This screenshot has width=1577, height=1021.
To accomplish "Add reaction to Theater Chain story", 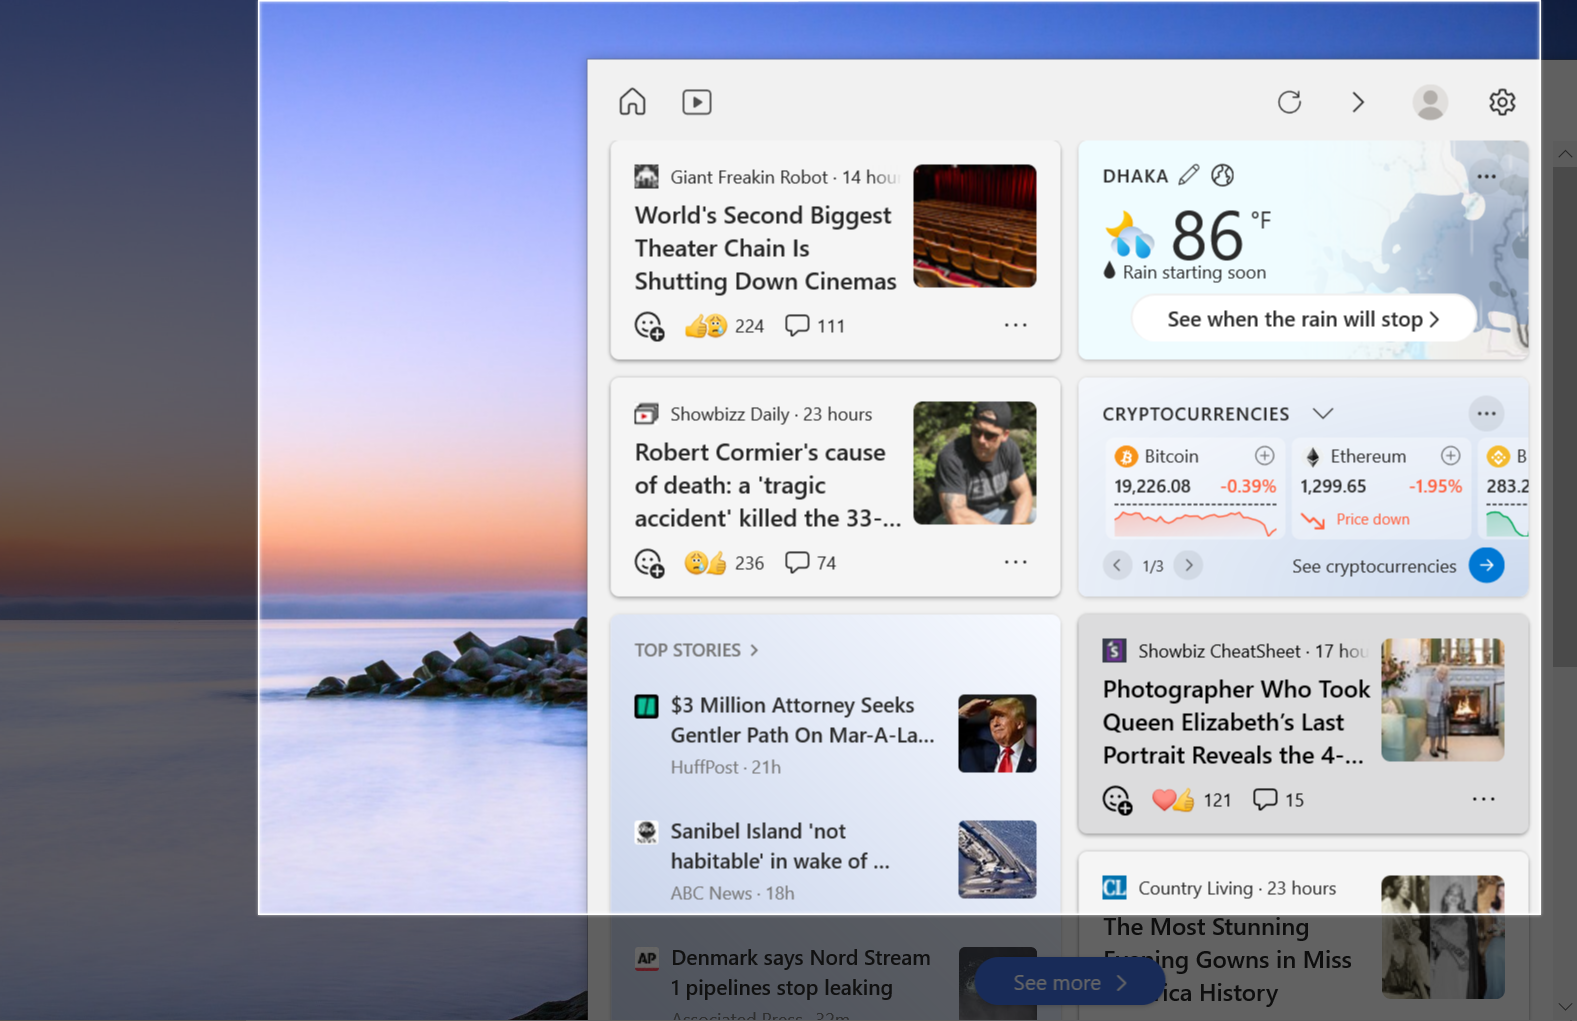I will pyautogui.click(x=649, y=326).
